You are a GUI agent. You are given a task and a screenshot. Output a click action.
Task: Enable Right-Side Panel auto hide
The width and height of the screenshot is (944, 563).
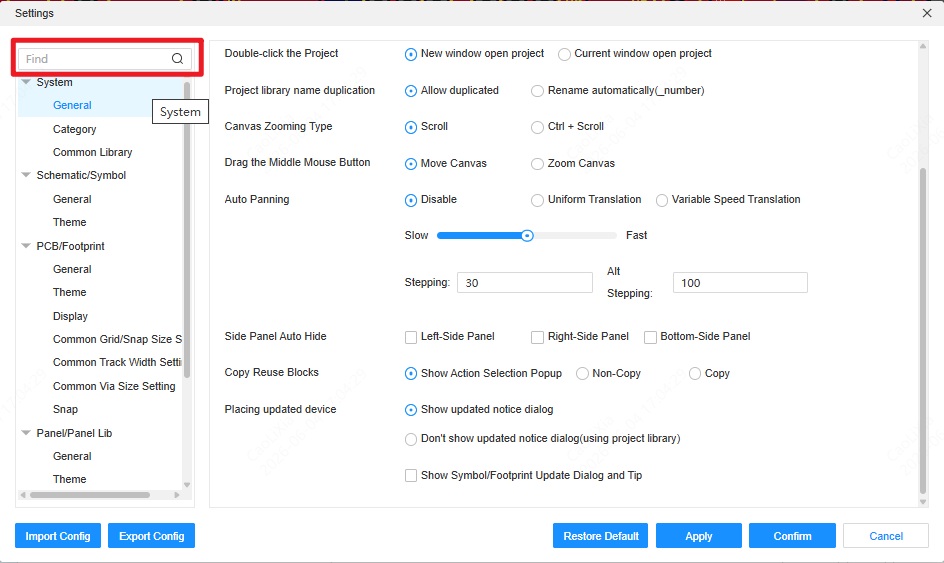click(537, 337)
